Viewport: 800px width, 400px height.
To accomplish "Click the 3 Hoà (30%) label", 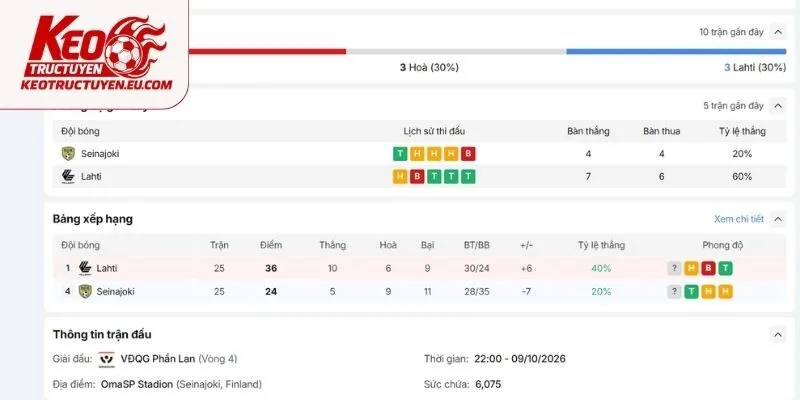I will coord(429,67).
